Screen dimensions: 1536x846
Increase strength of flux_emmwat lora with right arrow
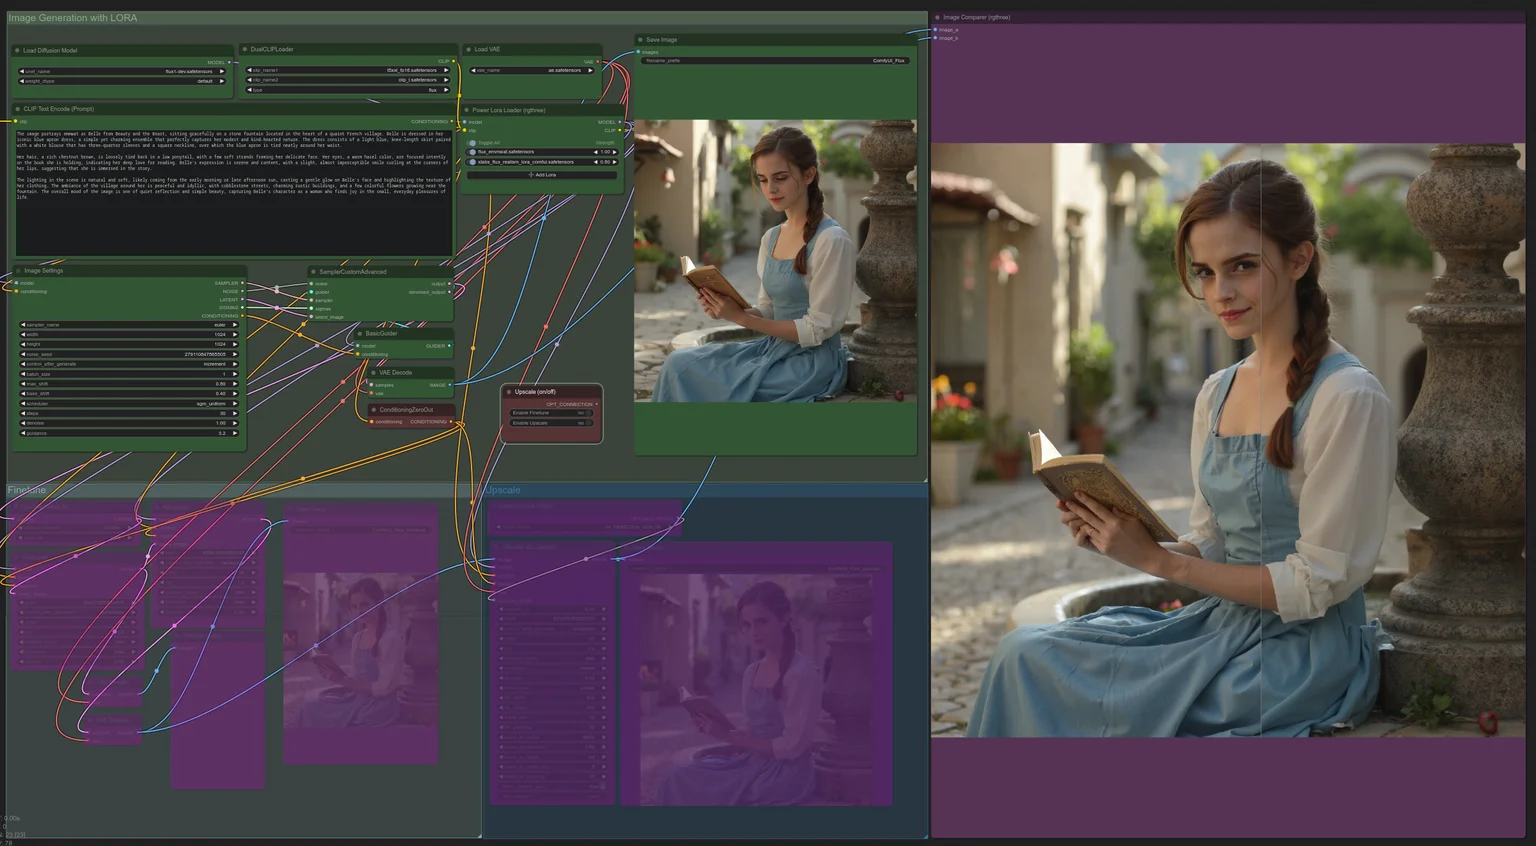[x=614, y=152]
